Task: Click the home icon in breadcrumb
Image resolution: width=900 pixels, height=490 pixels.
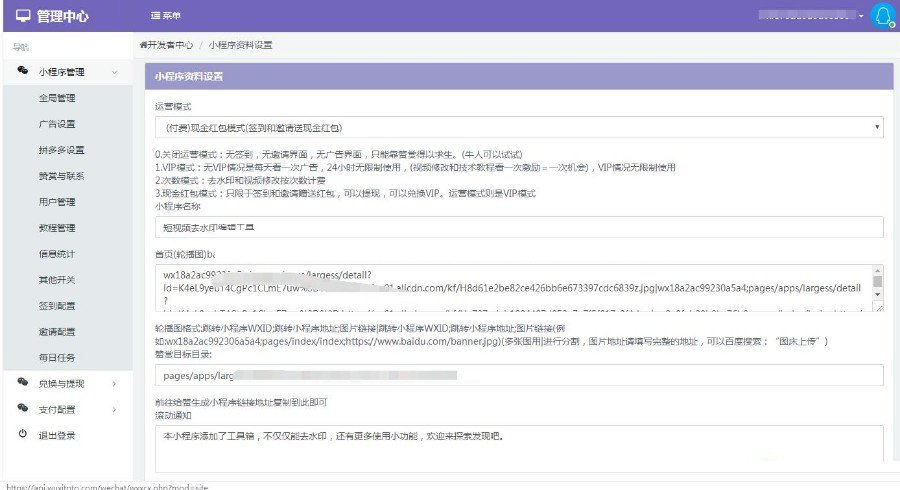Action: 143,45
